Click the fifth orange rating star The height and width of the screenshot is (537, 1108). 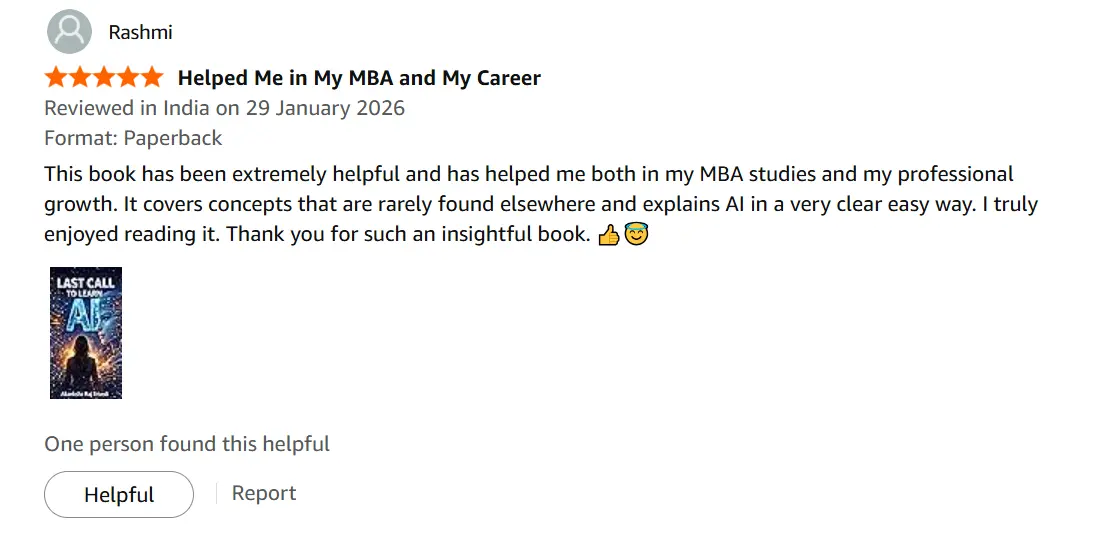151,77
